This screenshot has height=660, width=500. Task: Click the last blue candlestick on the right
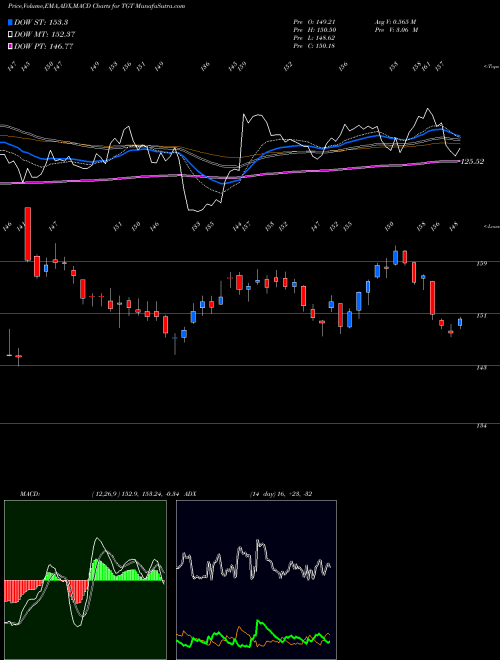460,322
